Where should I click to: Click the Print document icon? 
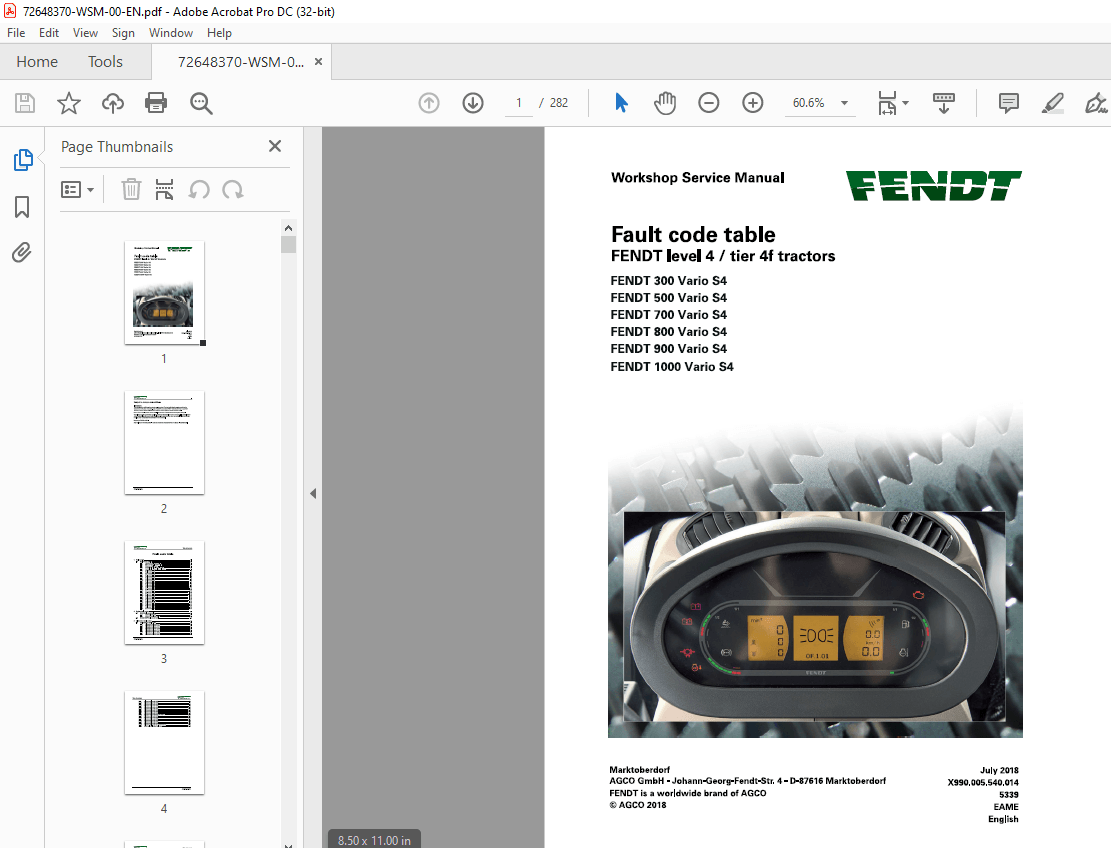tap(156, 102)
